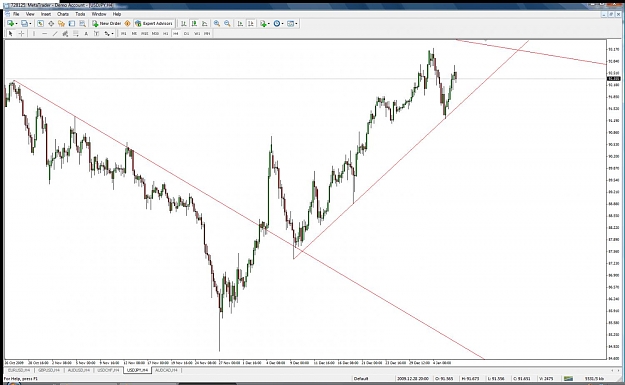
Task: Expand the Indicators dropdown arrow
Action: tap(269, 24)
